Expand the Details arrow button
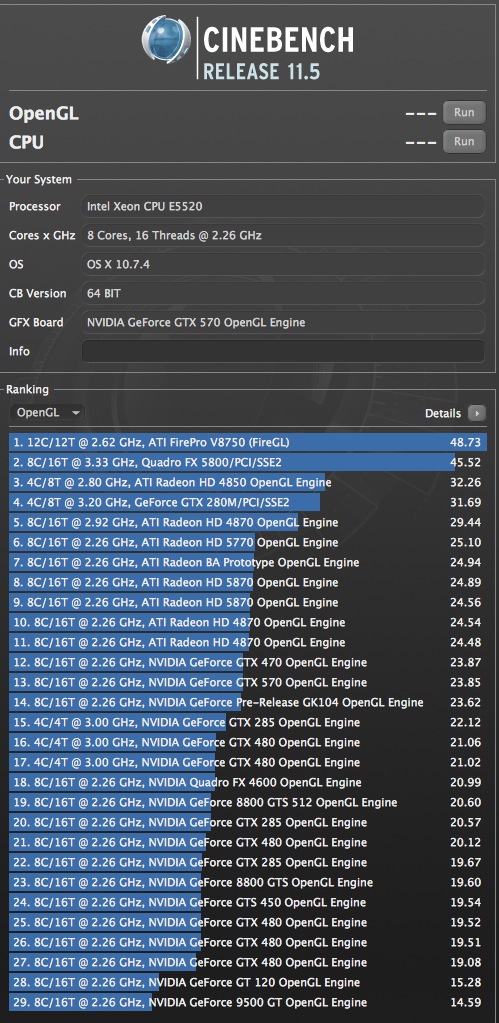 [x=477, y=413]
